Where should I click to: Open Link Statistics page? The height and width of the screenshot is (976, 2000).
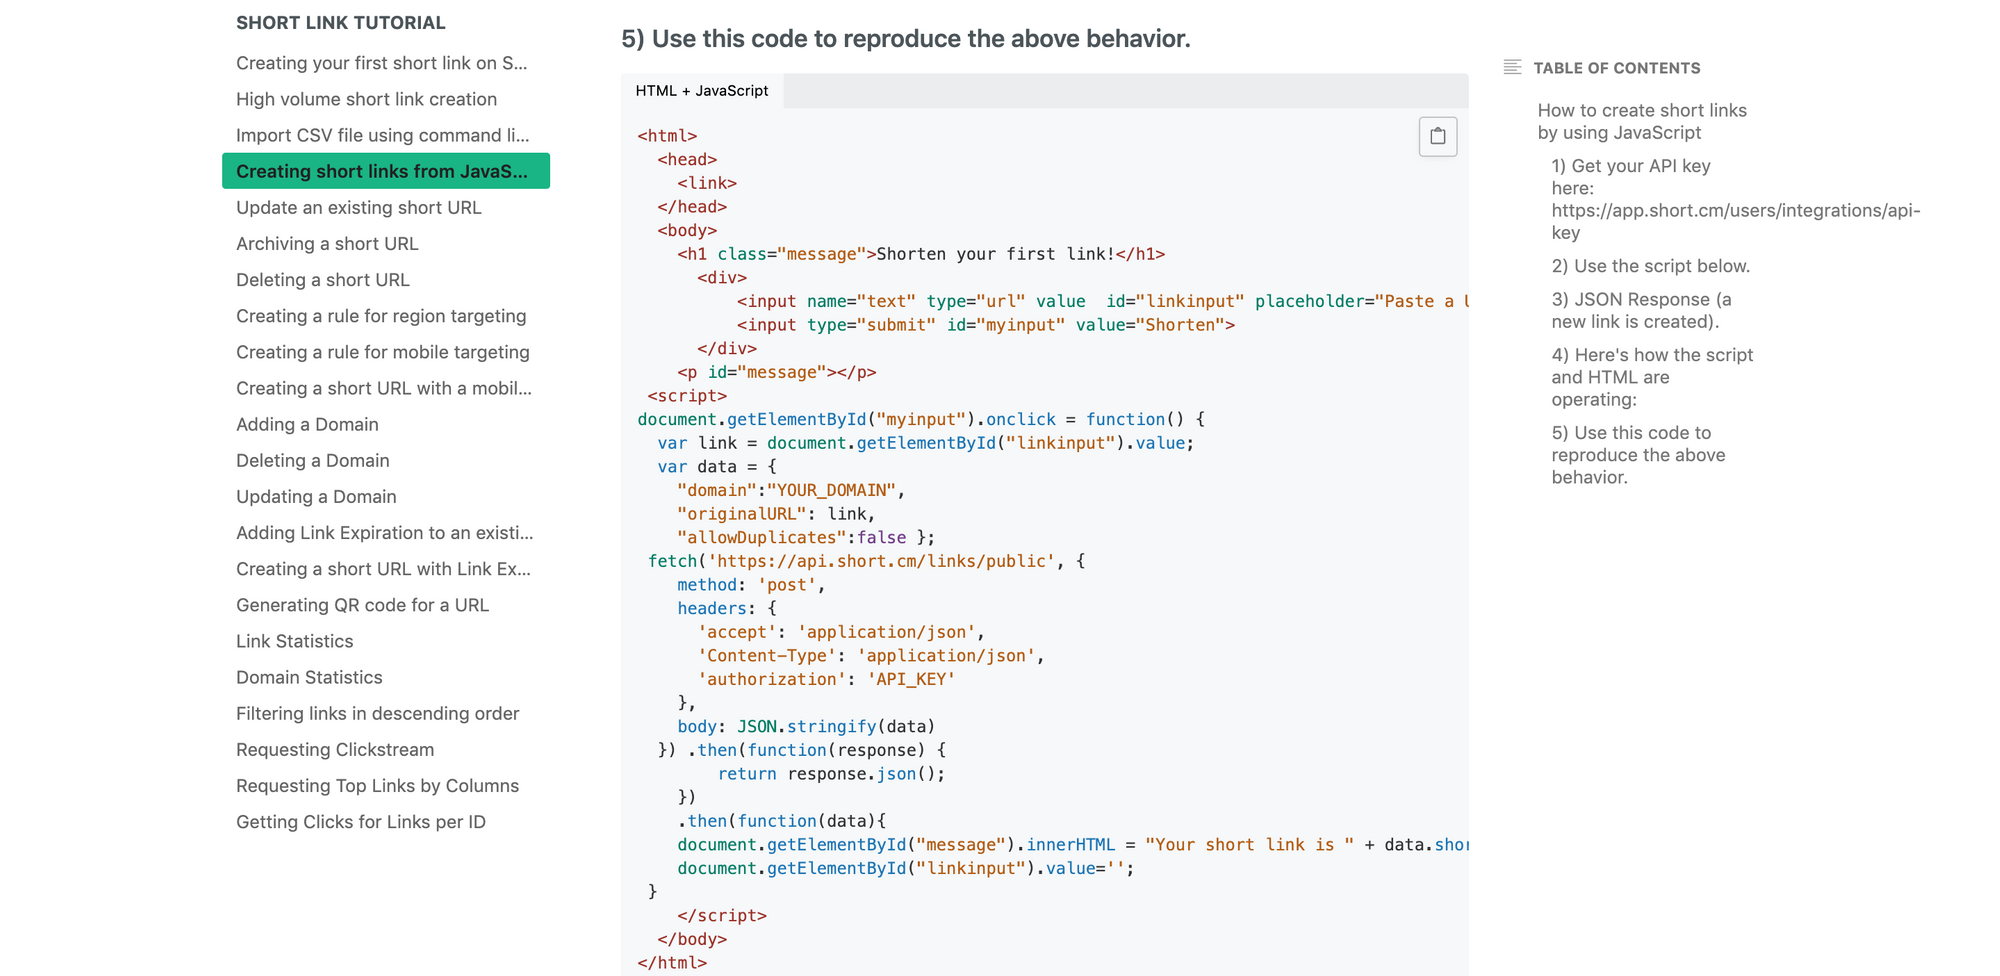coord(295,641)
